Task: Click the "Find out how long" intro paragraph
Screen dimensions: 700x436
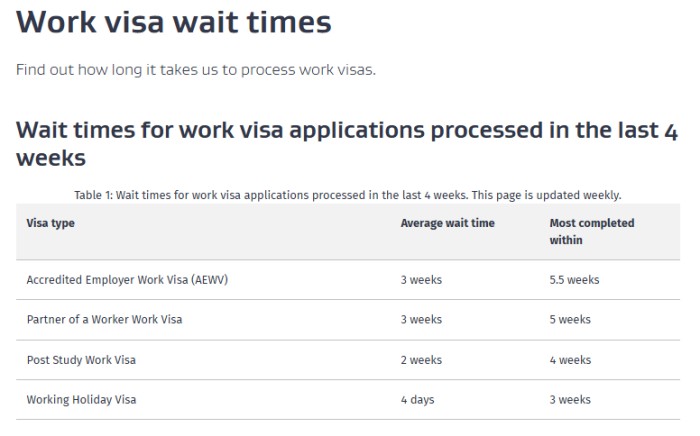Action: point(195,70)
